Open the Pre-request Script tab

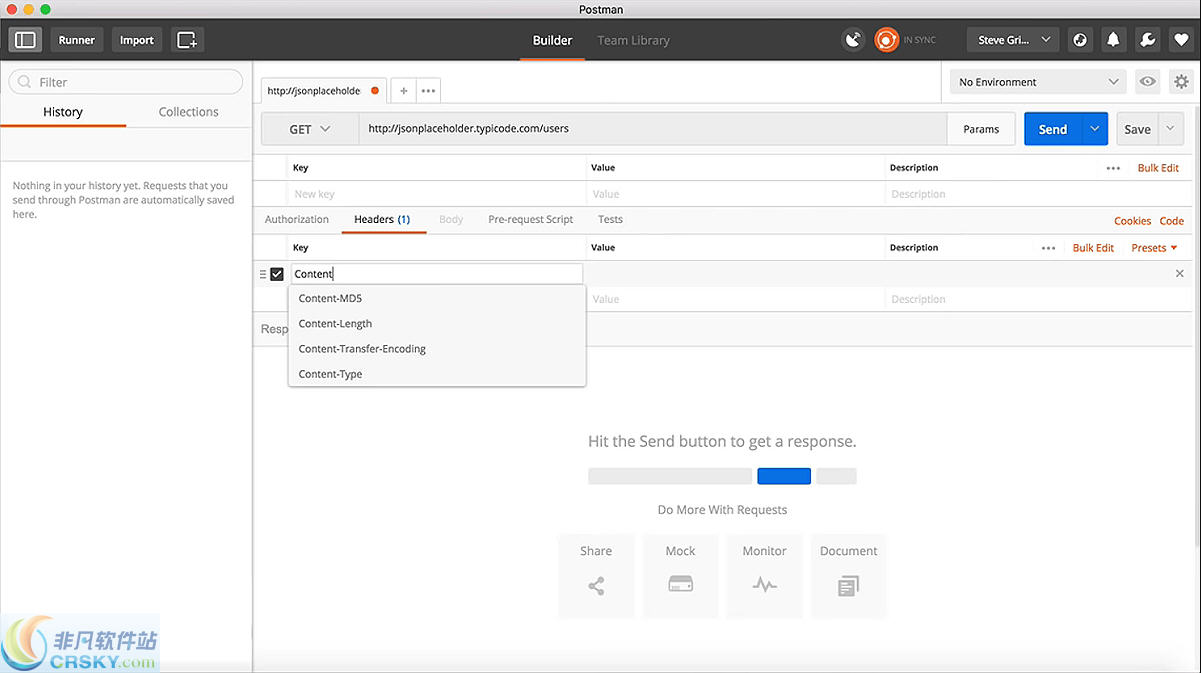[x=531, y=219]
